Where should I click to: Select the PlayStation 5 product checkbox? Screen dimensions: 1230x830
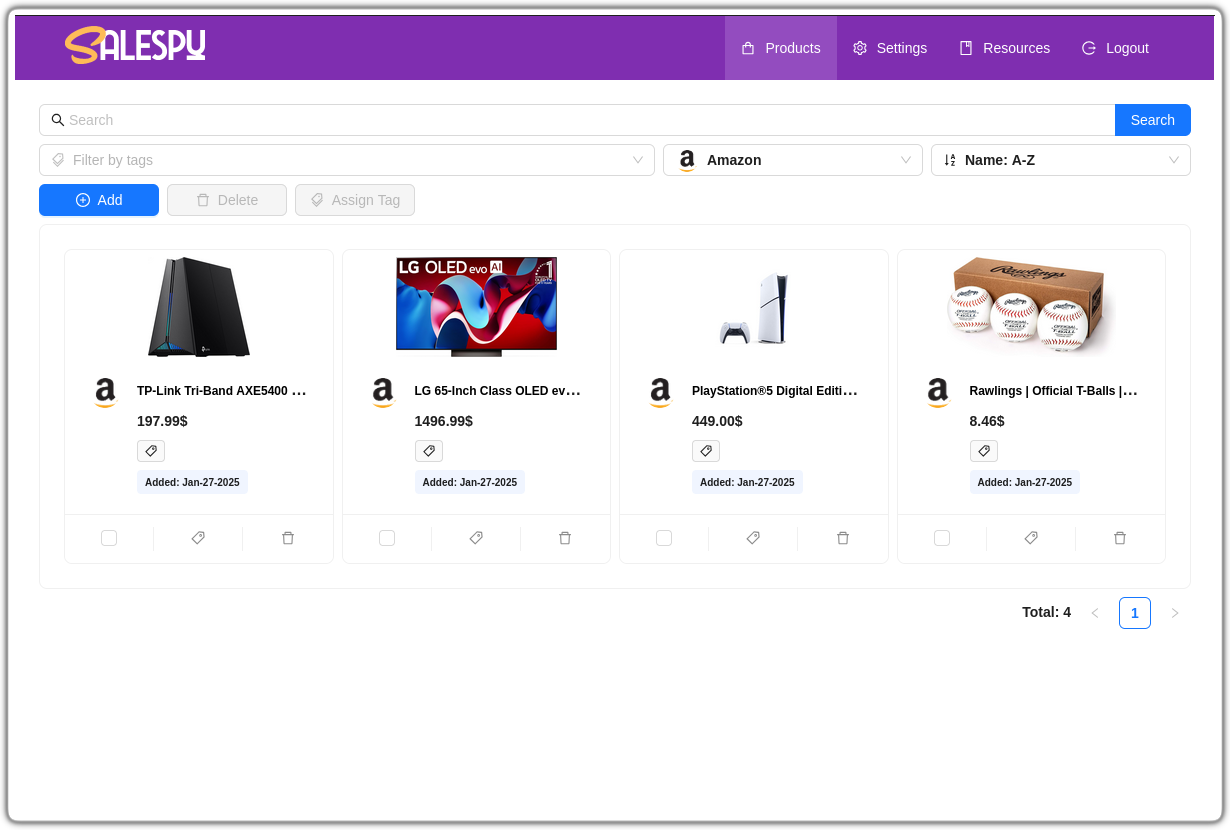[x=664, y=538]
